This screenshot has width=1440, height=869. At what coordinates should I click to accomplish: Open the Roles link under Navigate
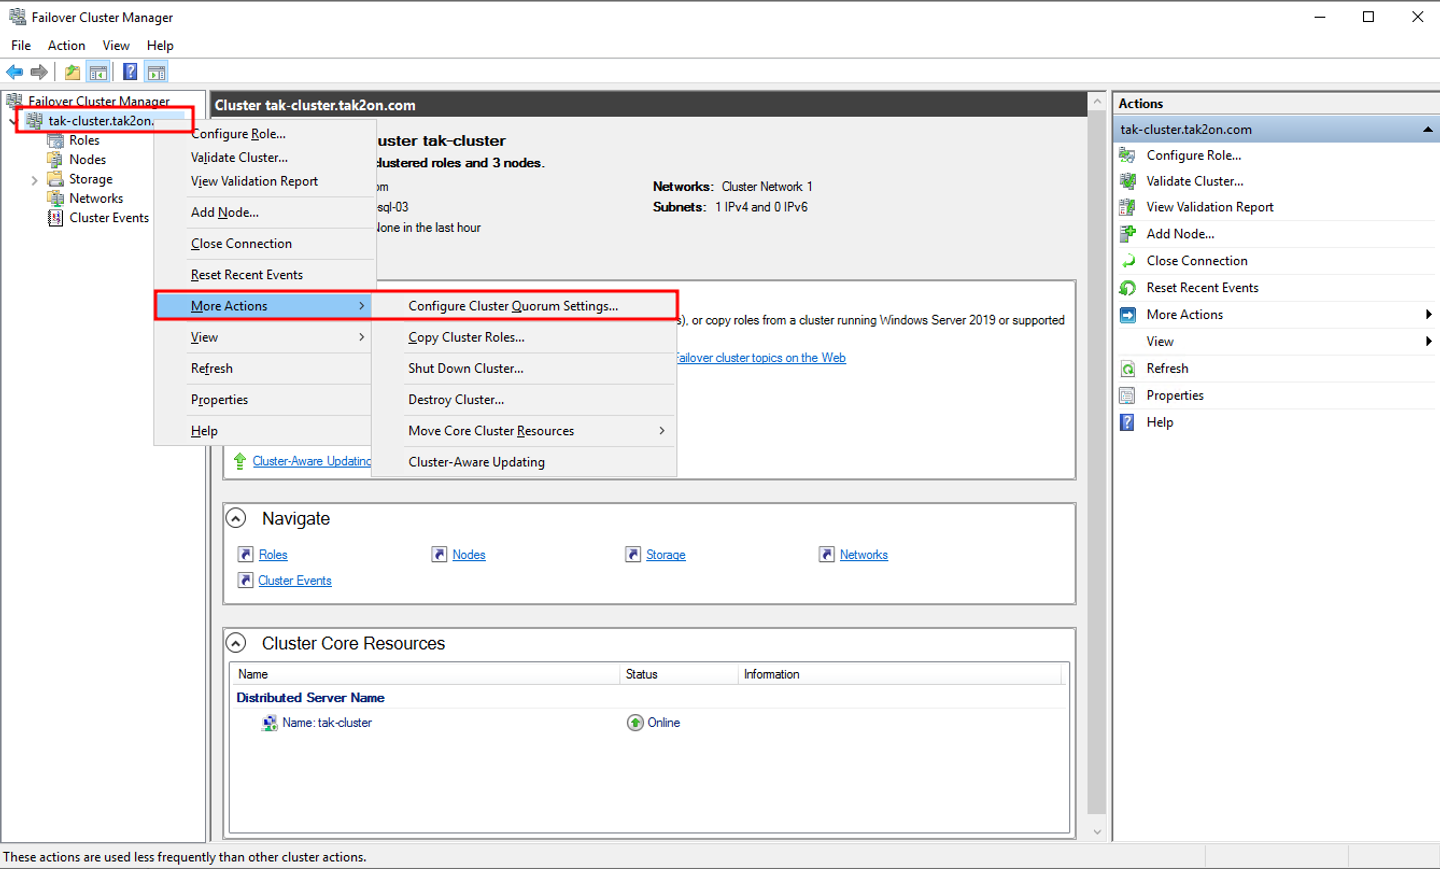[x=273, y=555]
